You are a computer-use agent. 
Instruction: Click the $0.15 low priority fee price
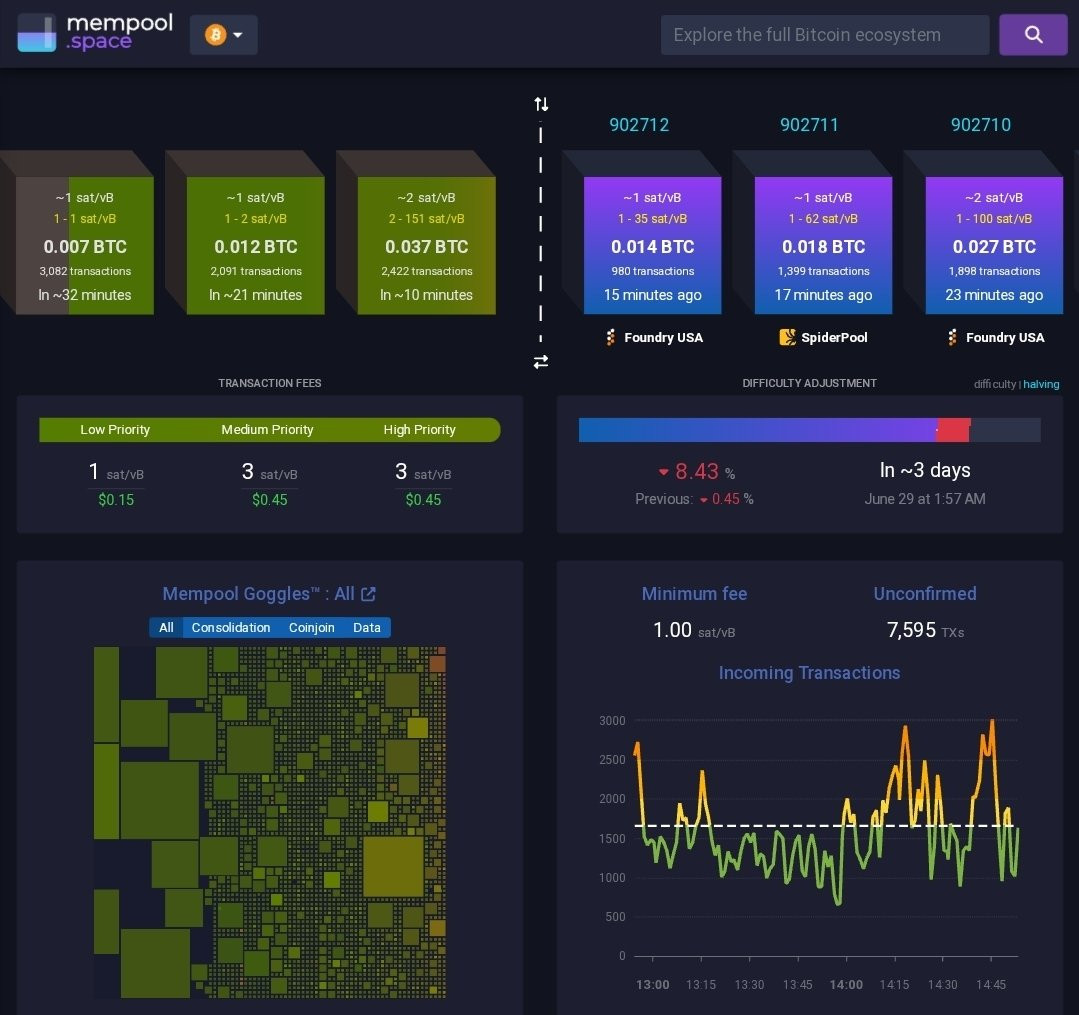coord(116,500)
